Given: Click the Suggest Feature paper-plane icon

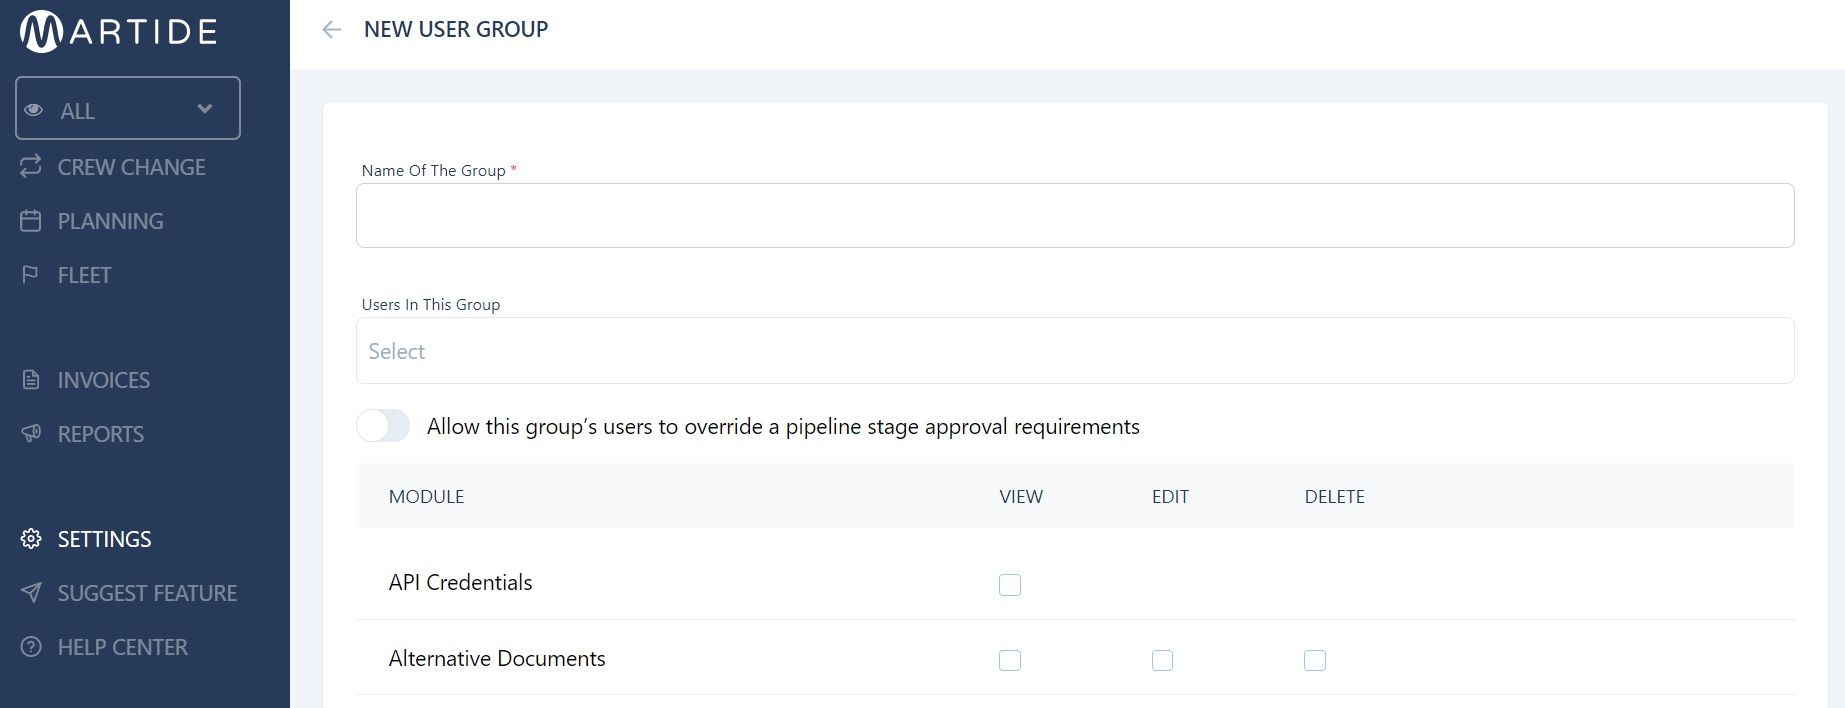Looking at the screenshot, I should [x=31, y=593].
